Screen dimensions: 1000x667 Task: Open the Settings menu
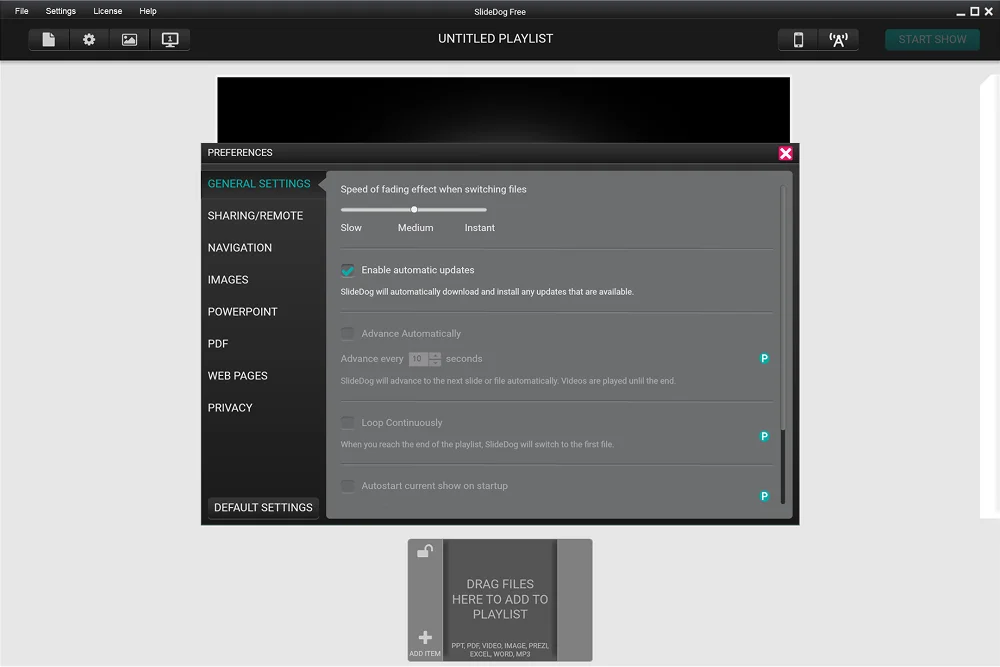[x=61, y=11]
